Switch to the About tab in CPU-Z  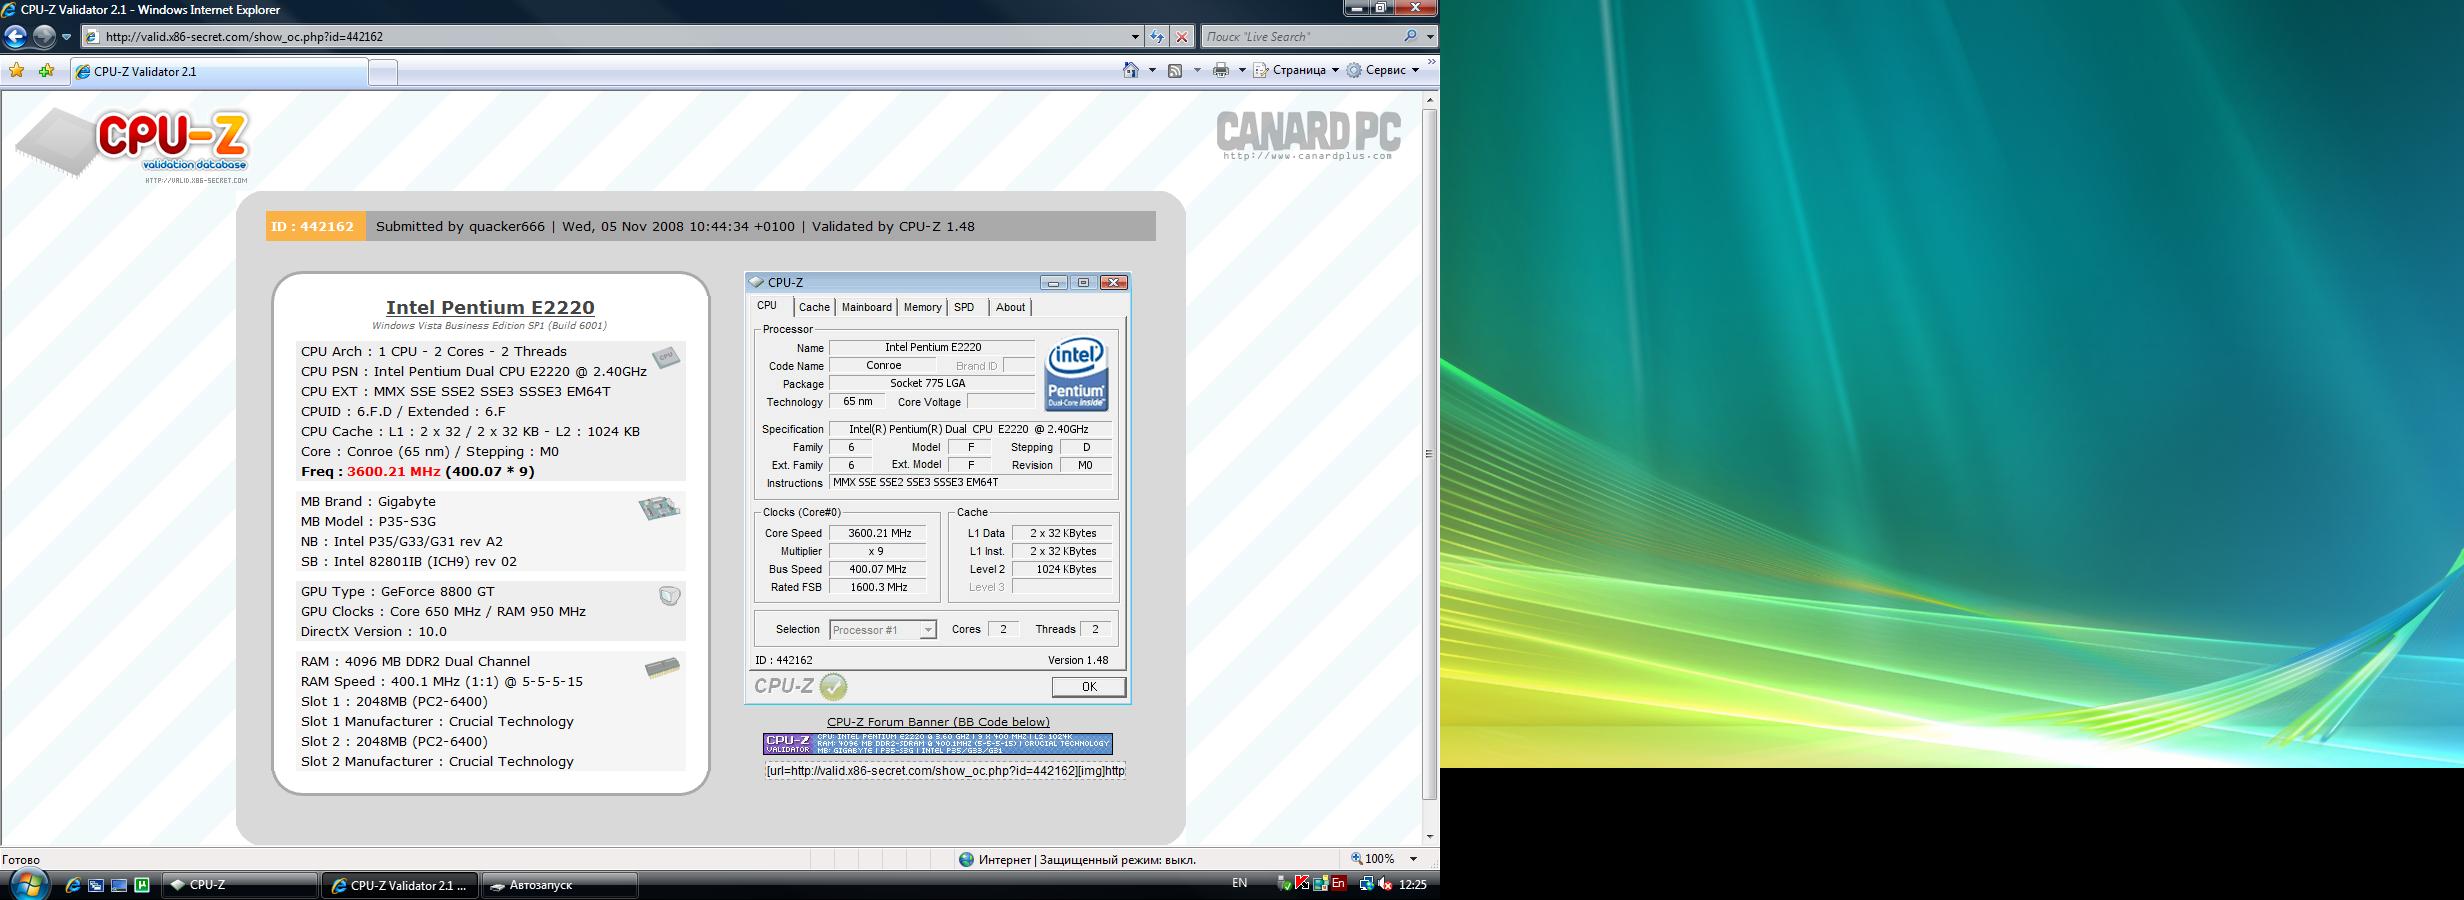point(1010,307)
